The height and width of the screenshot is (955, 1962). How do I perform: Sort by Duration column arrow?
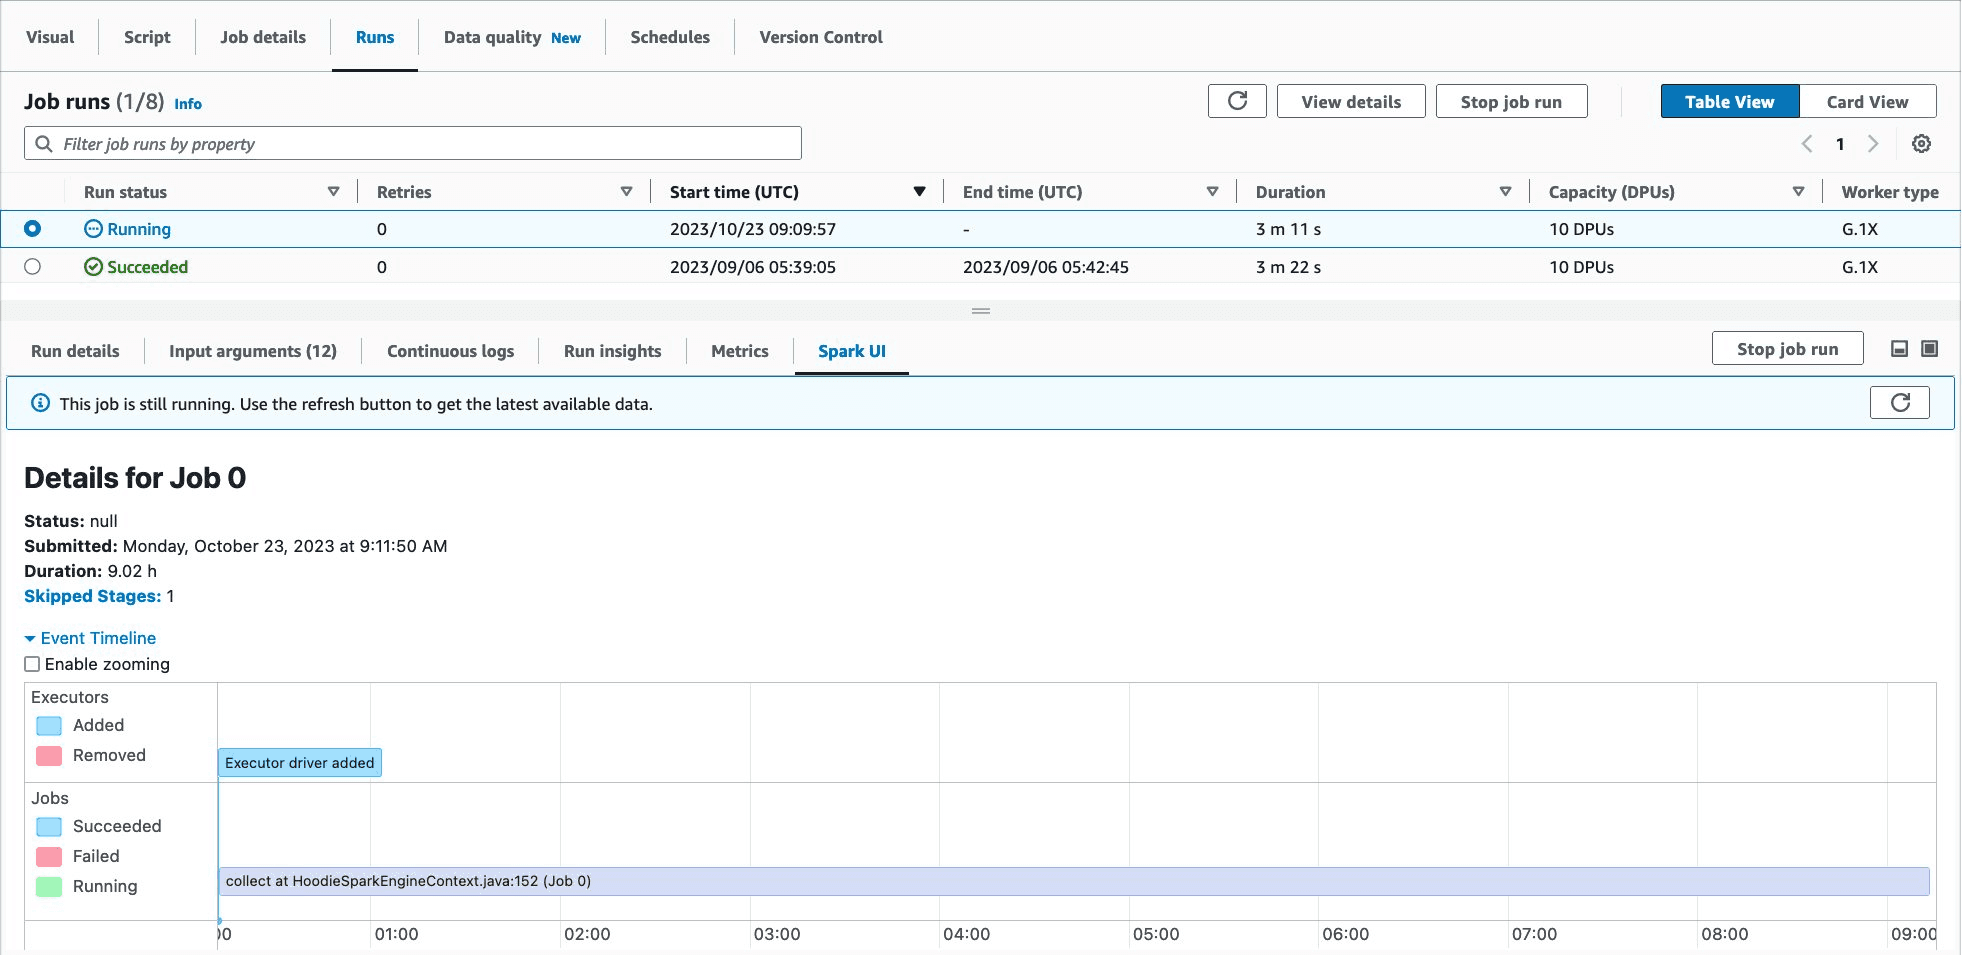[x=1505, y=191]
